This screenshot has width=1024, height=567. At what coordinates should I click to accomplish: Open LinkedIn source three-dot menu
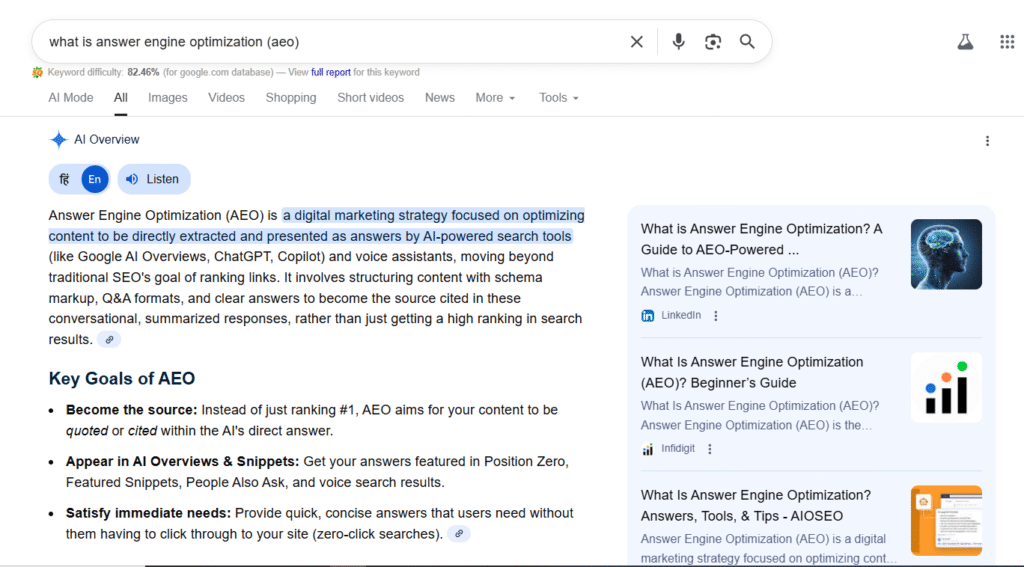pos(716,316)
